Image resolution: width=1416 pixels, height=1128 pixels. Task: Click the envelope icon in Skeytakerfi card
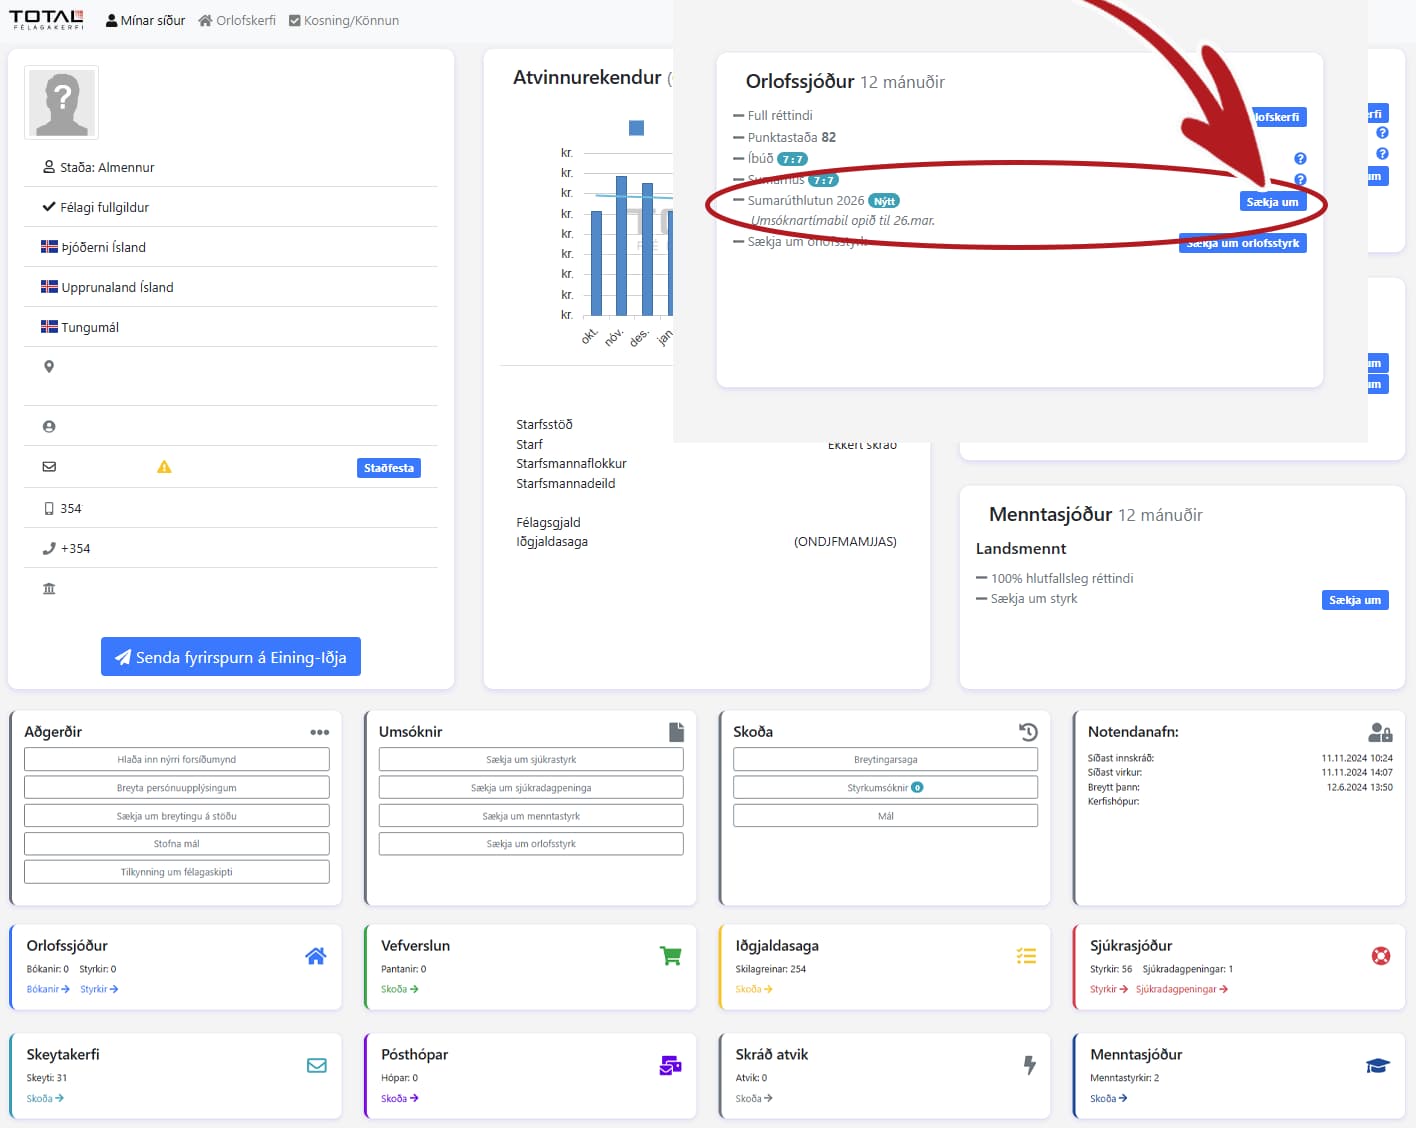[317, 1066]
